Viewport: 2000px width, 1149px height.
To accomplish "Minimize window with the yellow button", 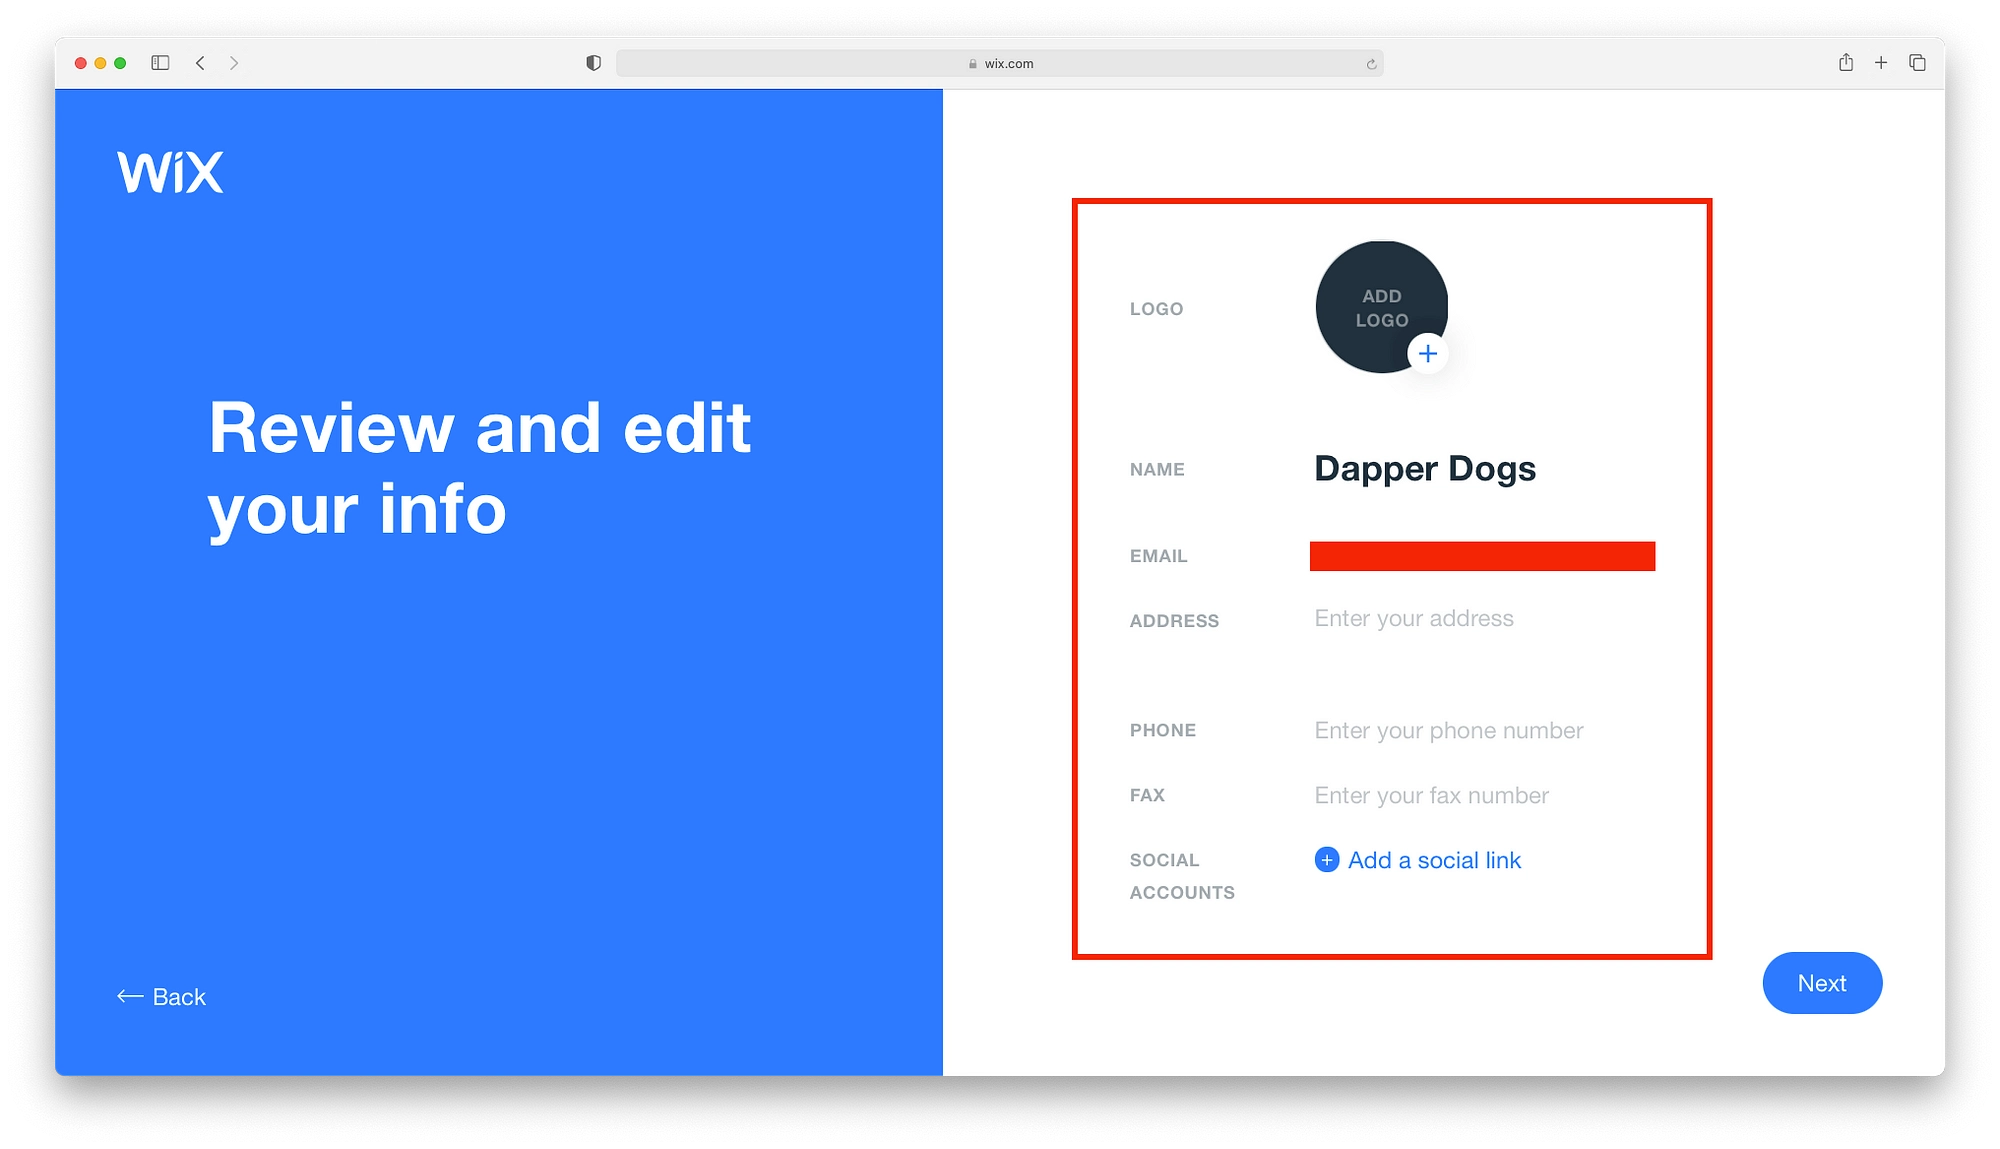I will point(100,63).
